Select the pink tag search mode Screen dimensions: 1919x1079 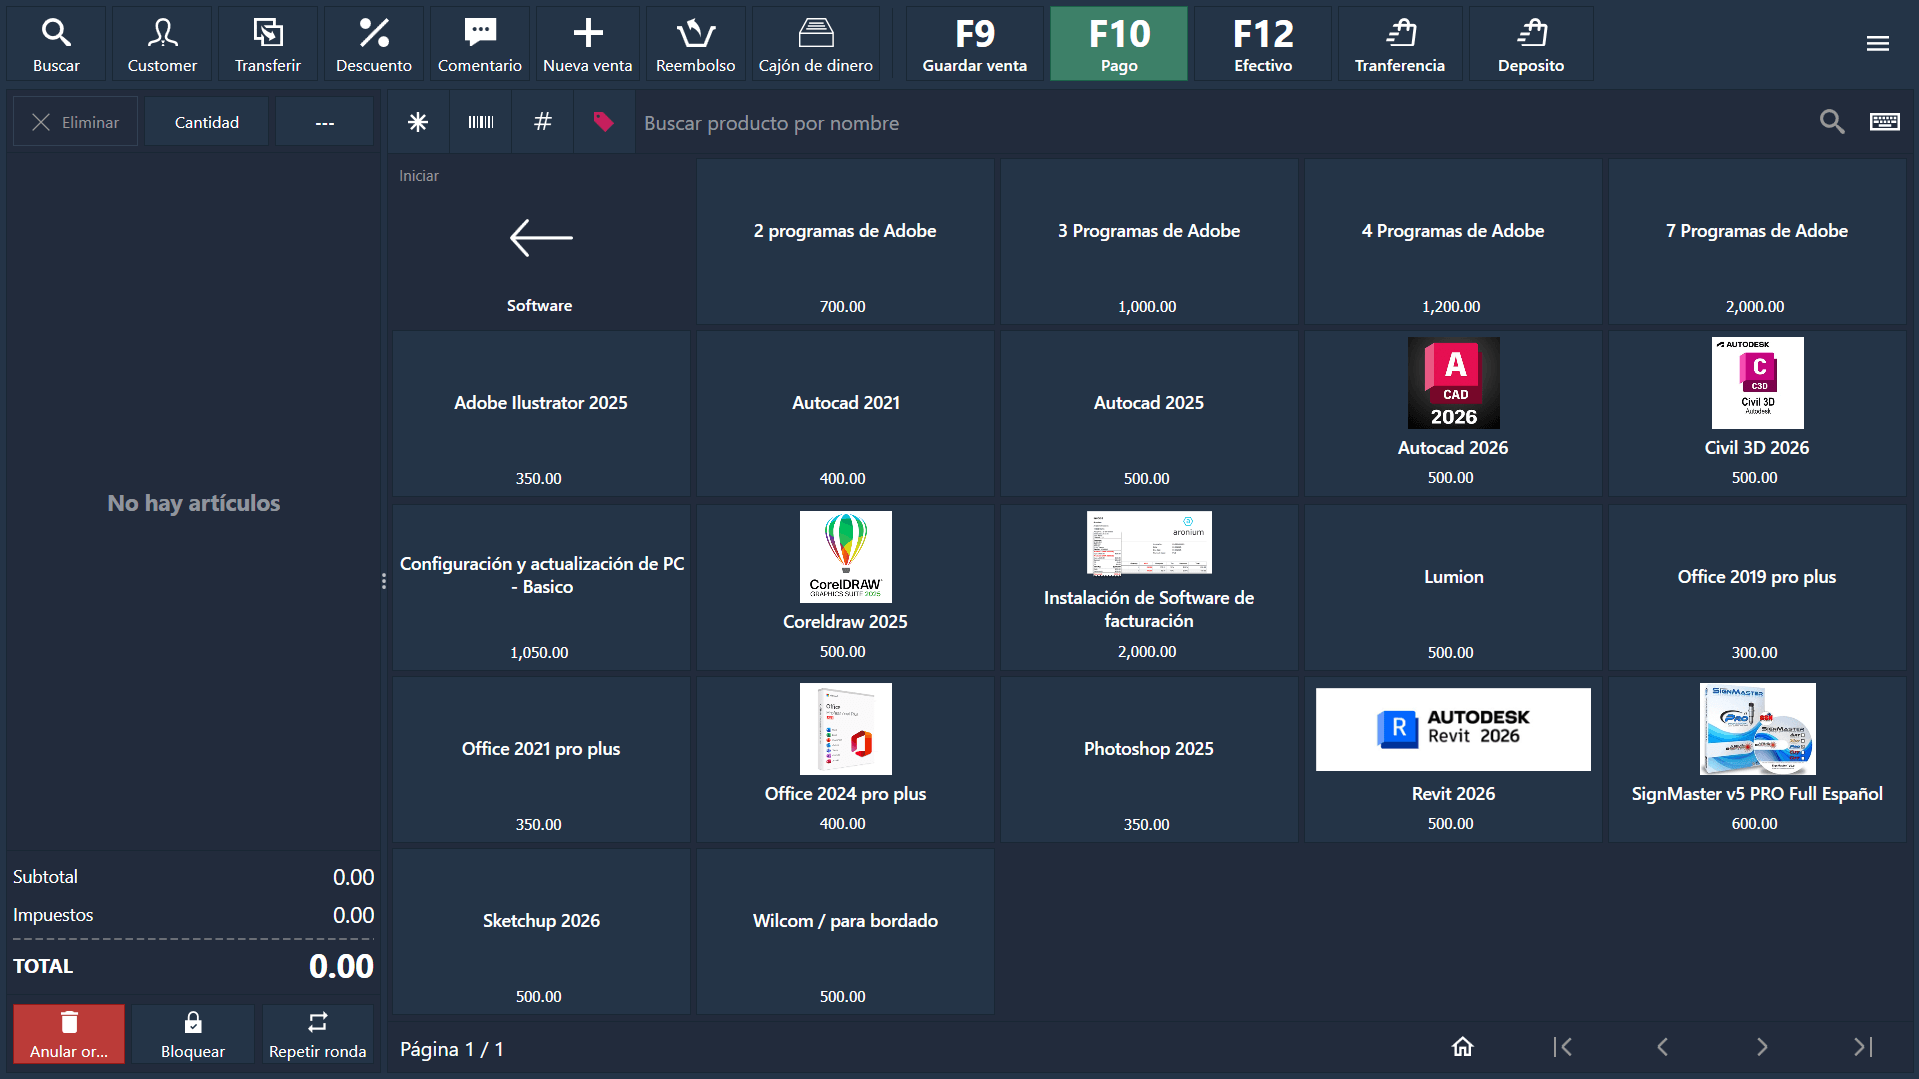point(604,122)
